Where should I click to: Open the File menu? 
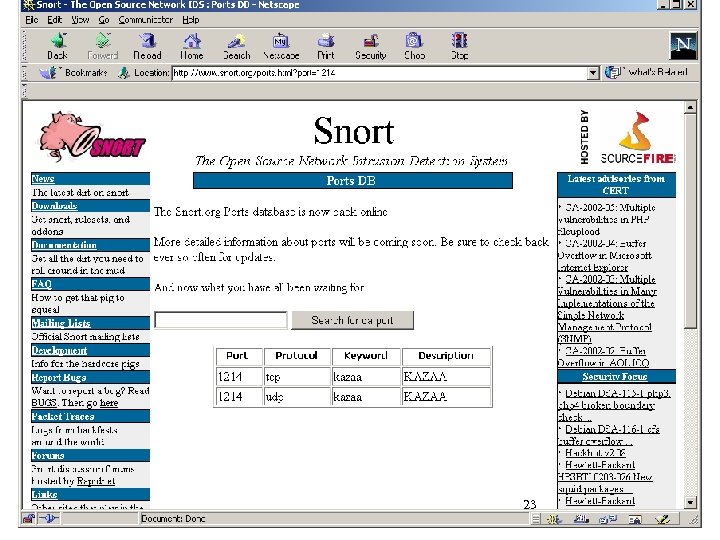coord(32,19)
